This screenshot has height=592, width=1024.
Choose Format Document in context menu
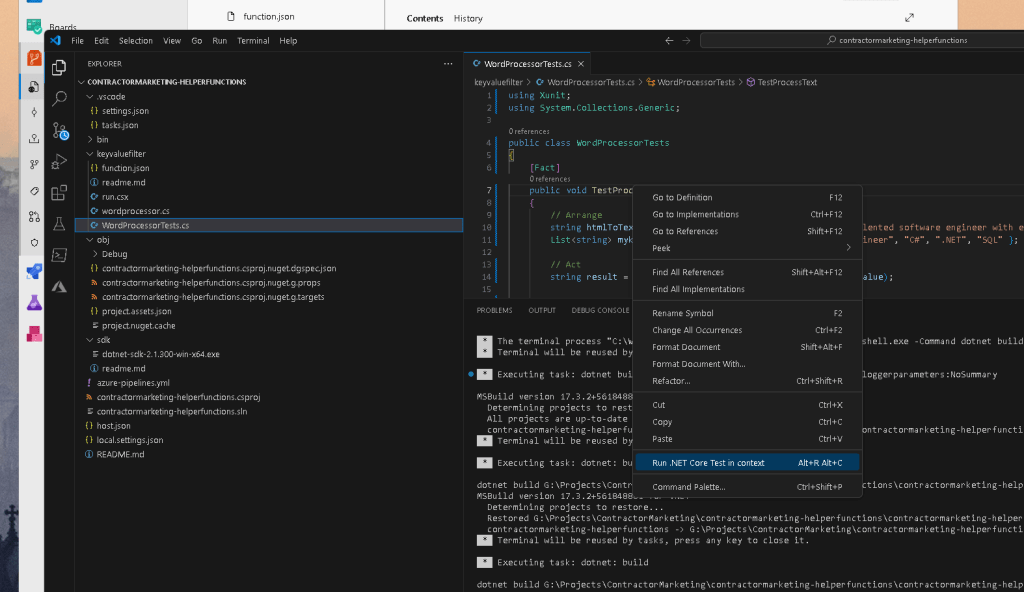pos(747,347)
